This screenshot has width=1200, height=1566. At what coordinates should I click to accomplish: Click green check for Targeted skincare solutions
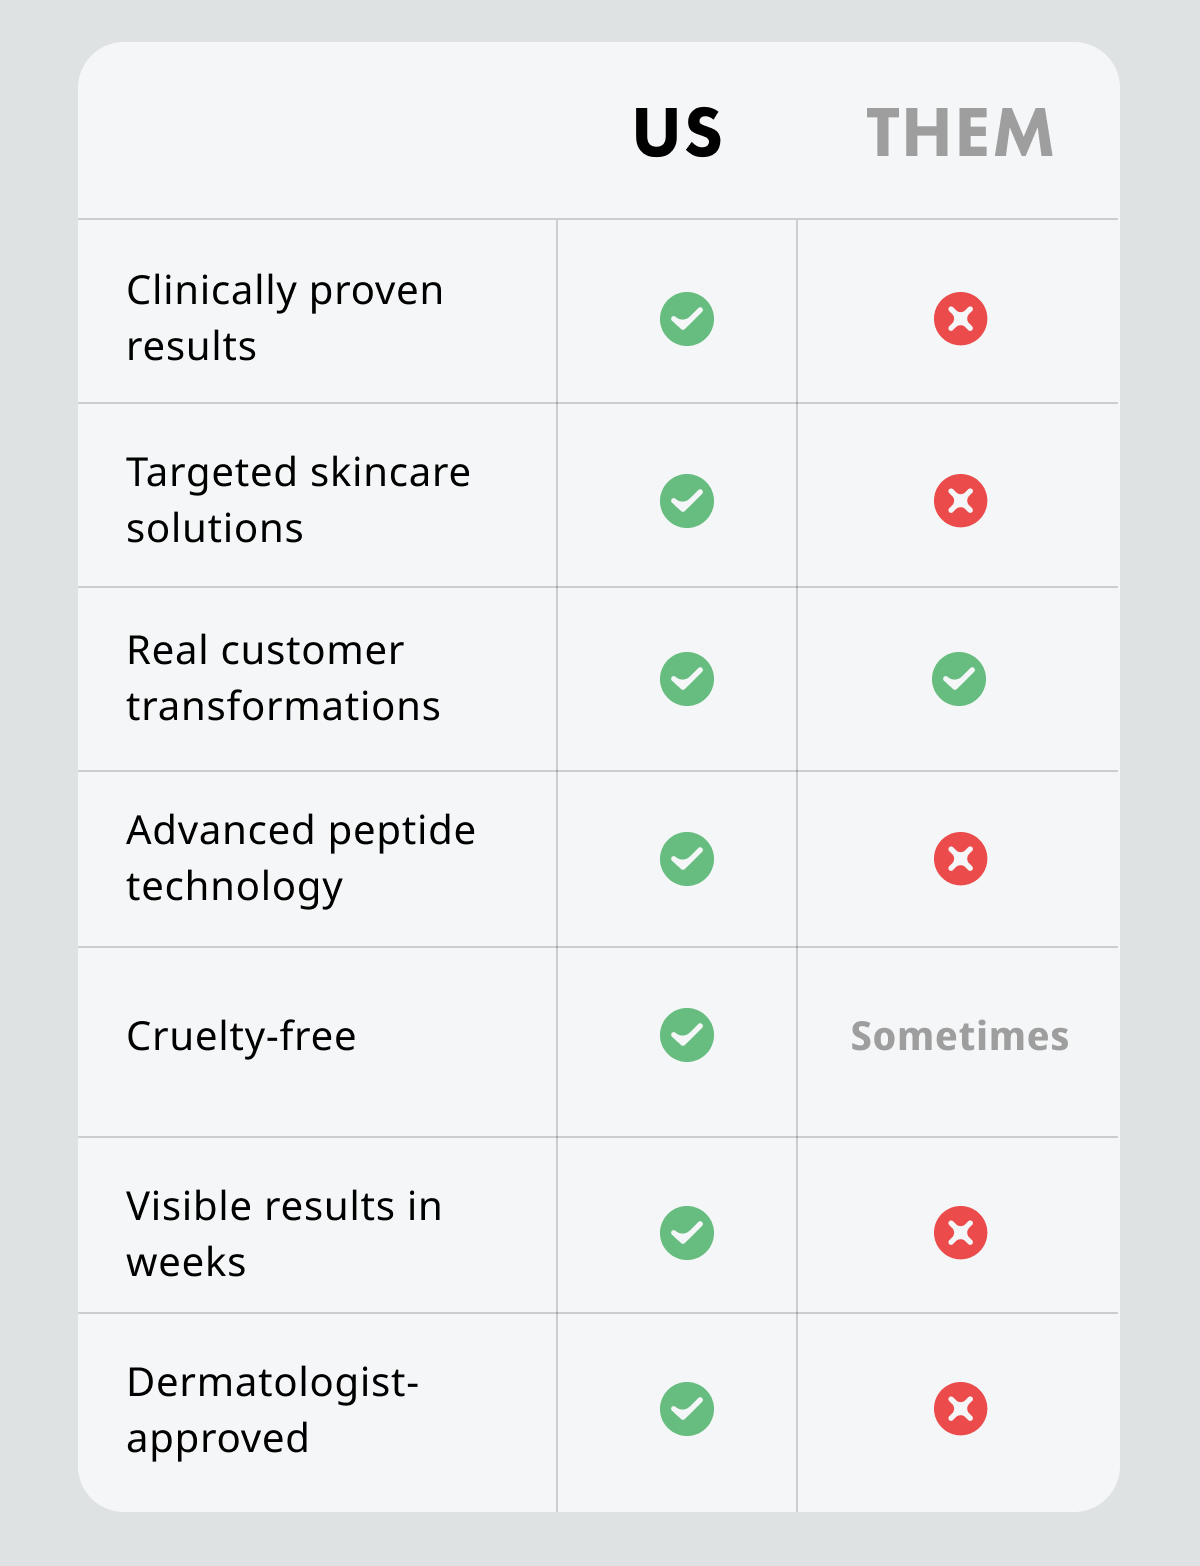pyautogui.click(x=687, y=501)
